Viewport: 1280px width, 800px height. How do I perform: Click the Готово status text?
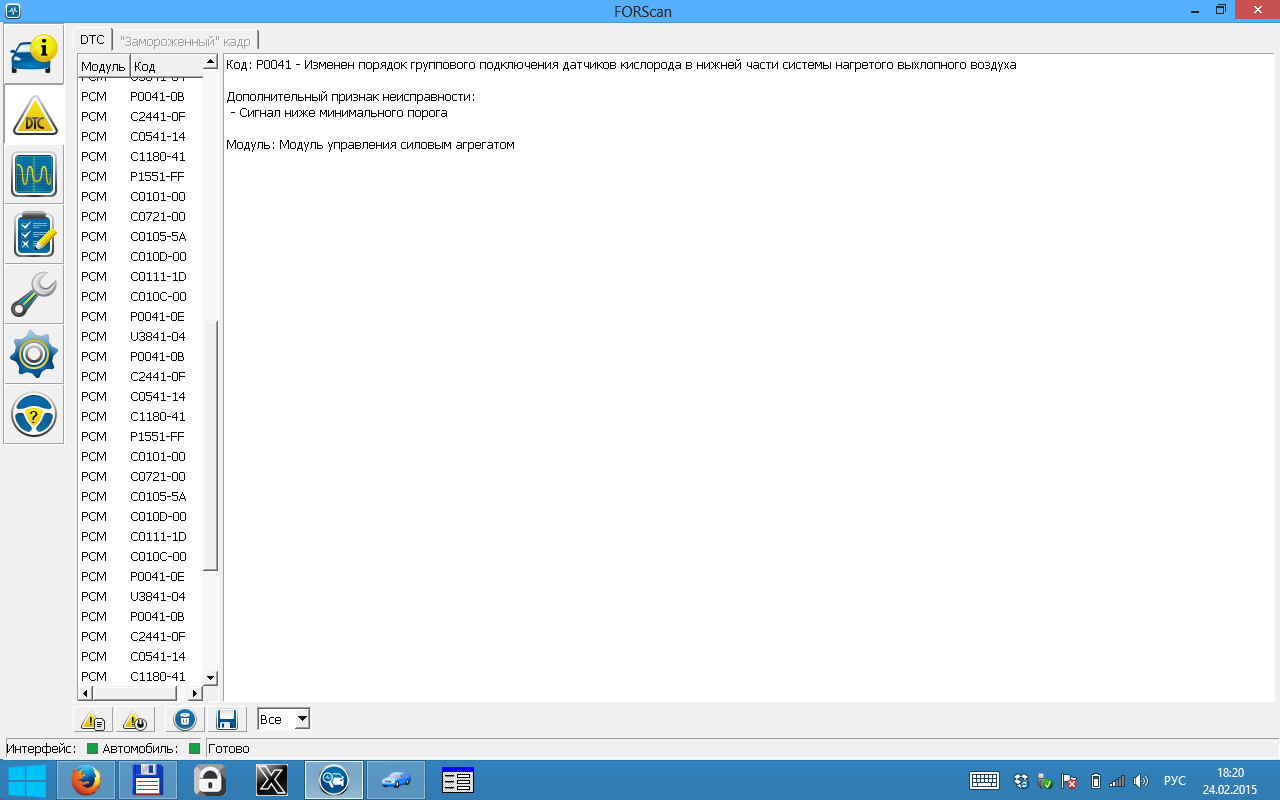pos(229,748)
